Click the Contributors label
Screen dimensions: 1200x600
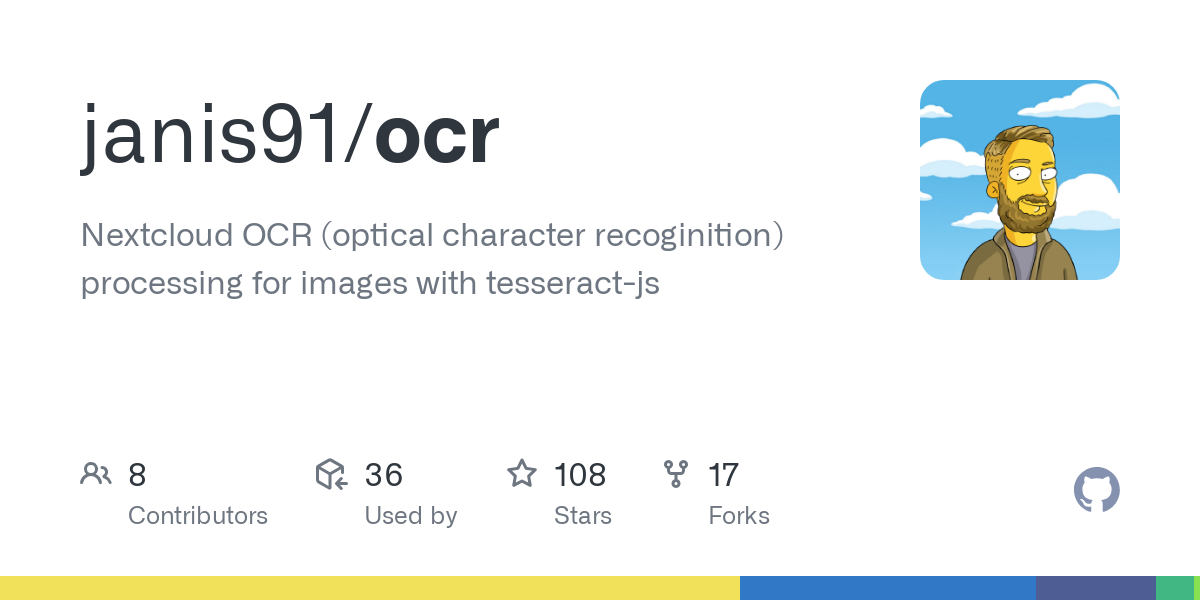tap(198, 516)
